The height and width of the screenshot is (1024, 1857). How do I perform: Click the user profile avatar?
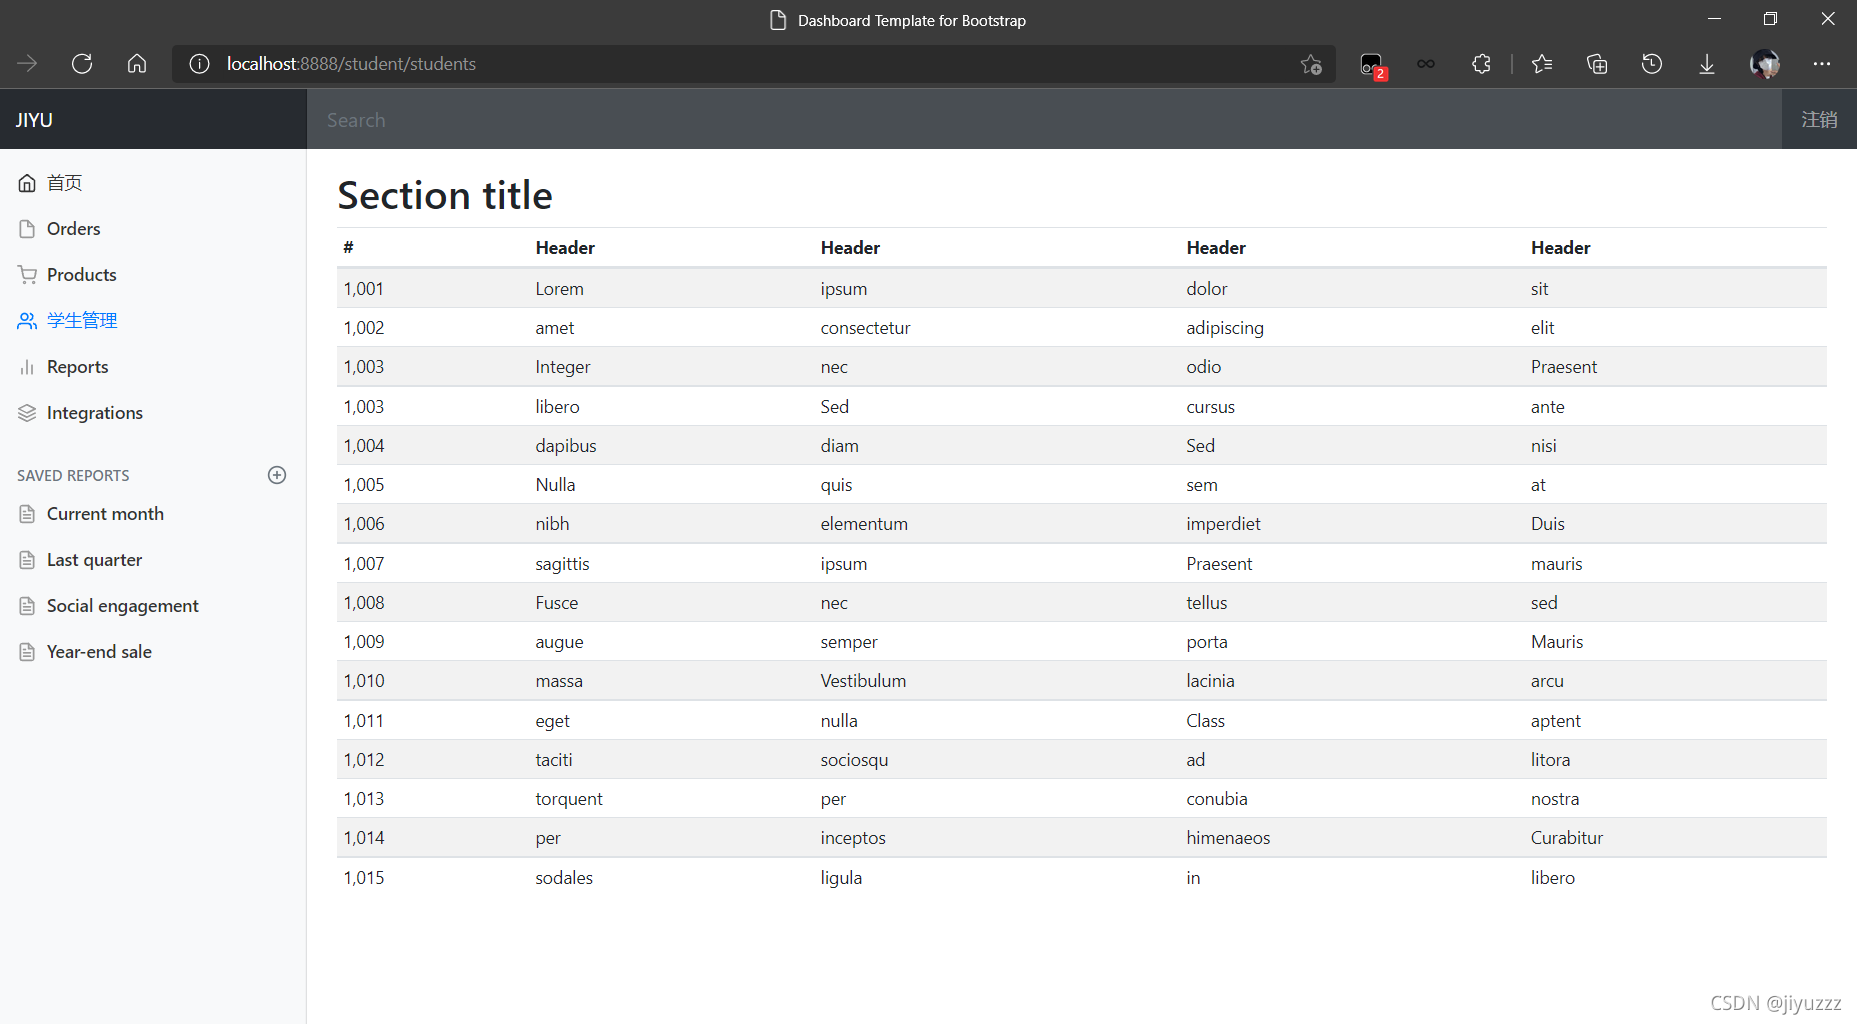[x=1765, y=64]
